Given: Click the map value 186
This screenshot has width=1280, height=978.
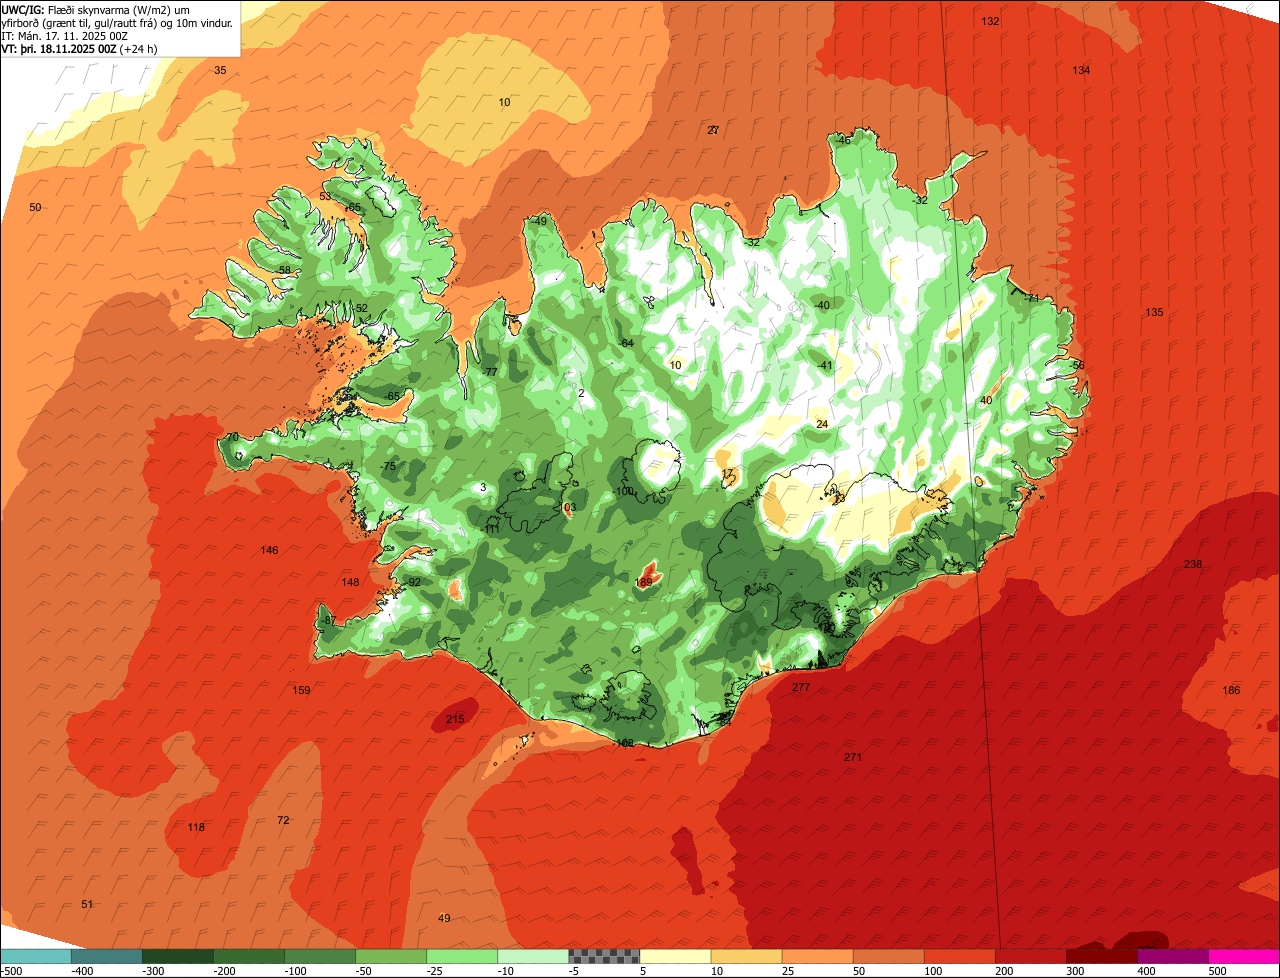Looking at the screenshot, I should (x=1231, y=691).
